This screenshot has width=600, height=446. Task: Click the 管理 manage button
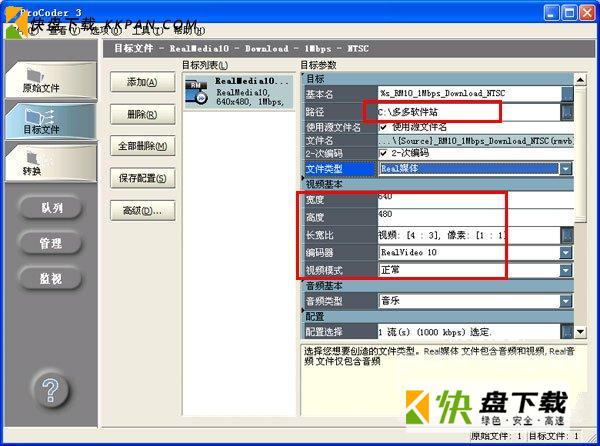51,243
